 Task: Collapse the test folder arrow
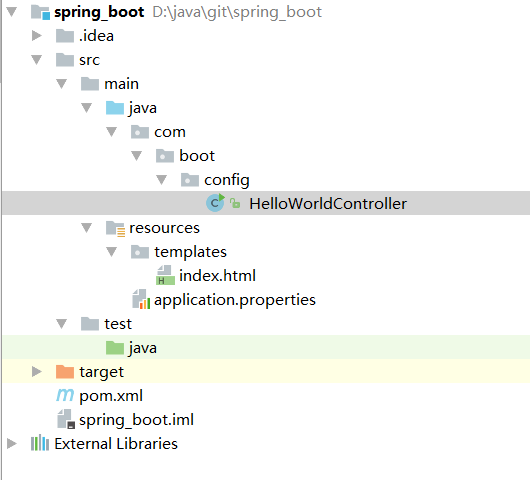[x=62, y=324]
